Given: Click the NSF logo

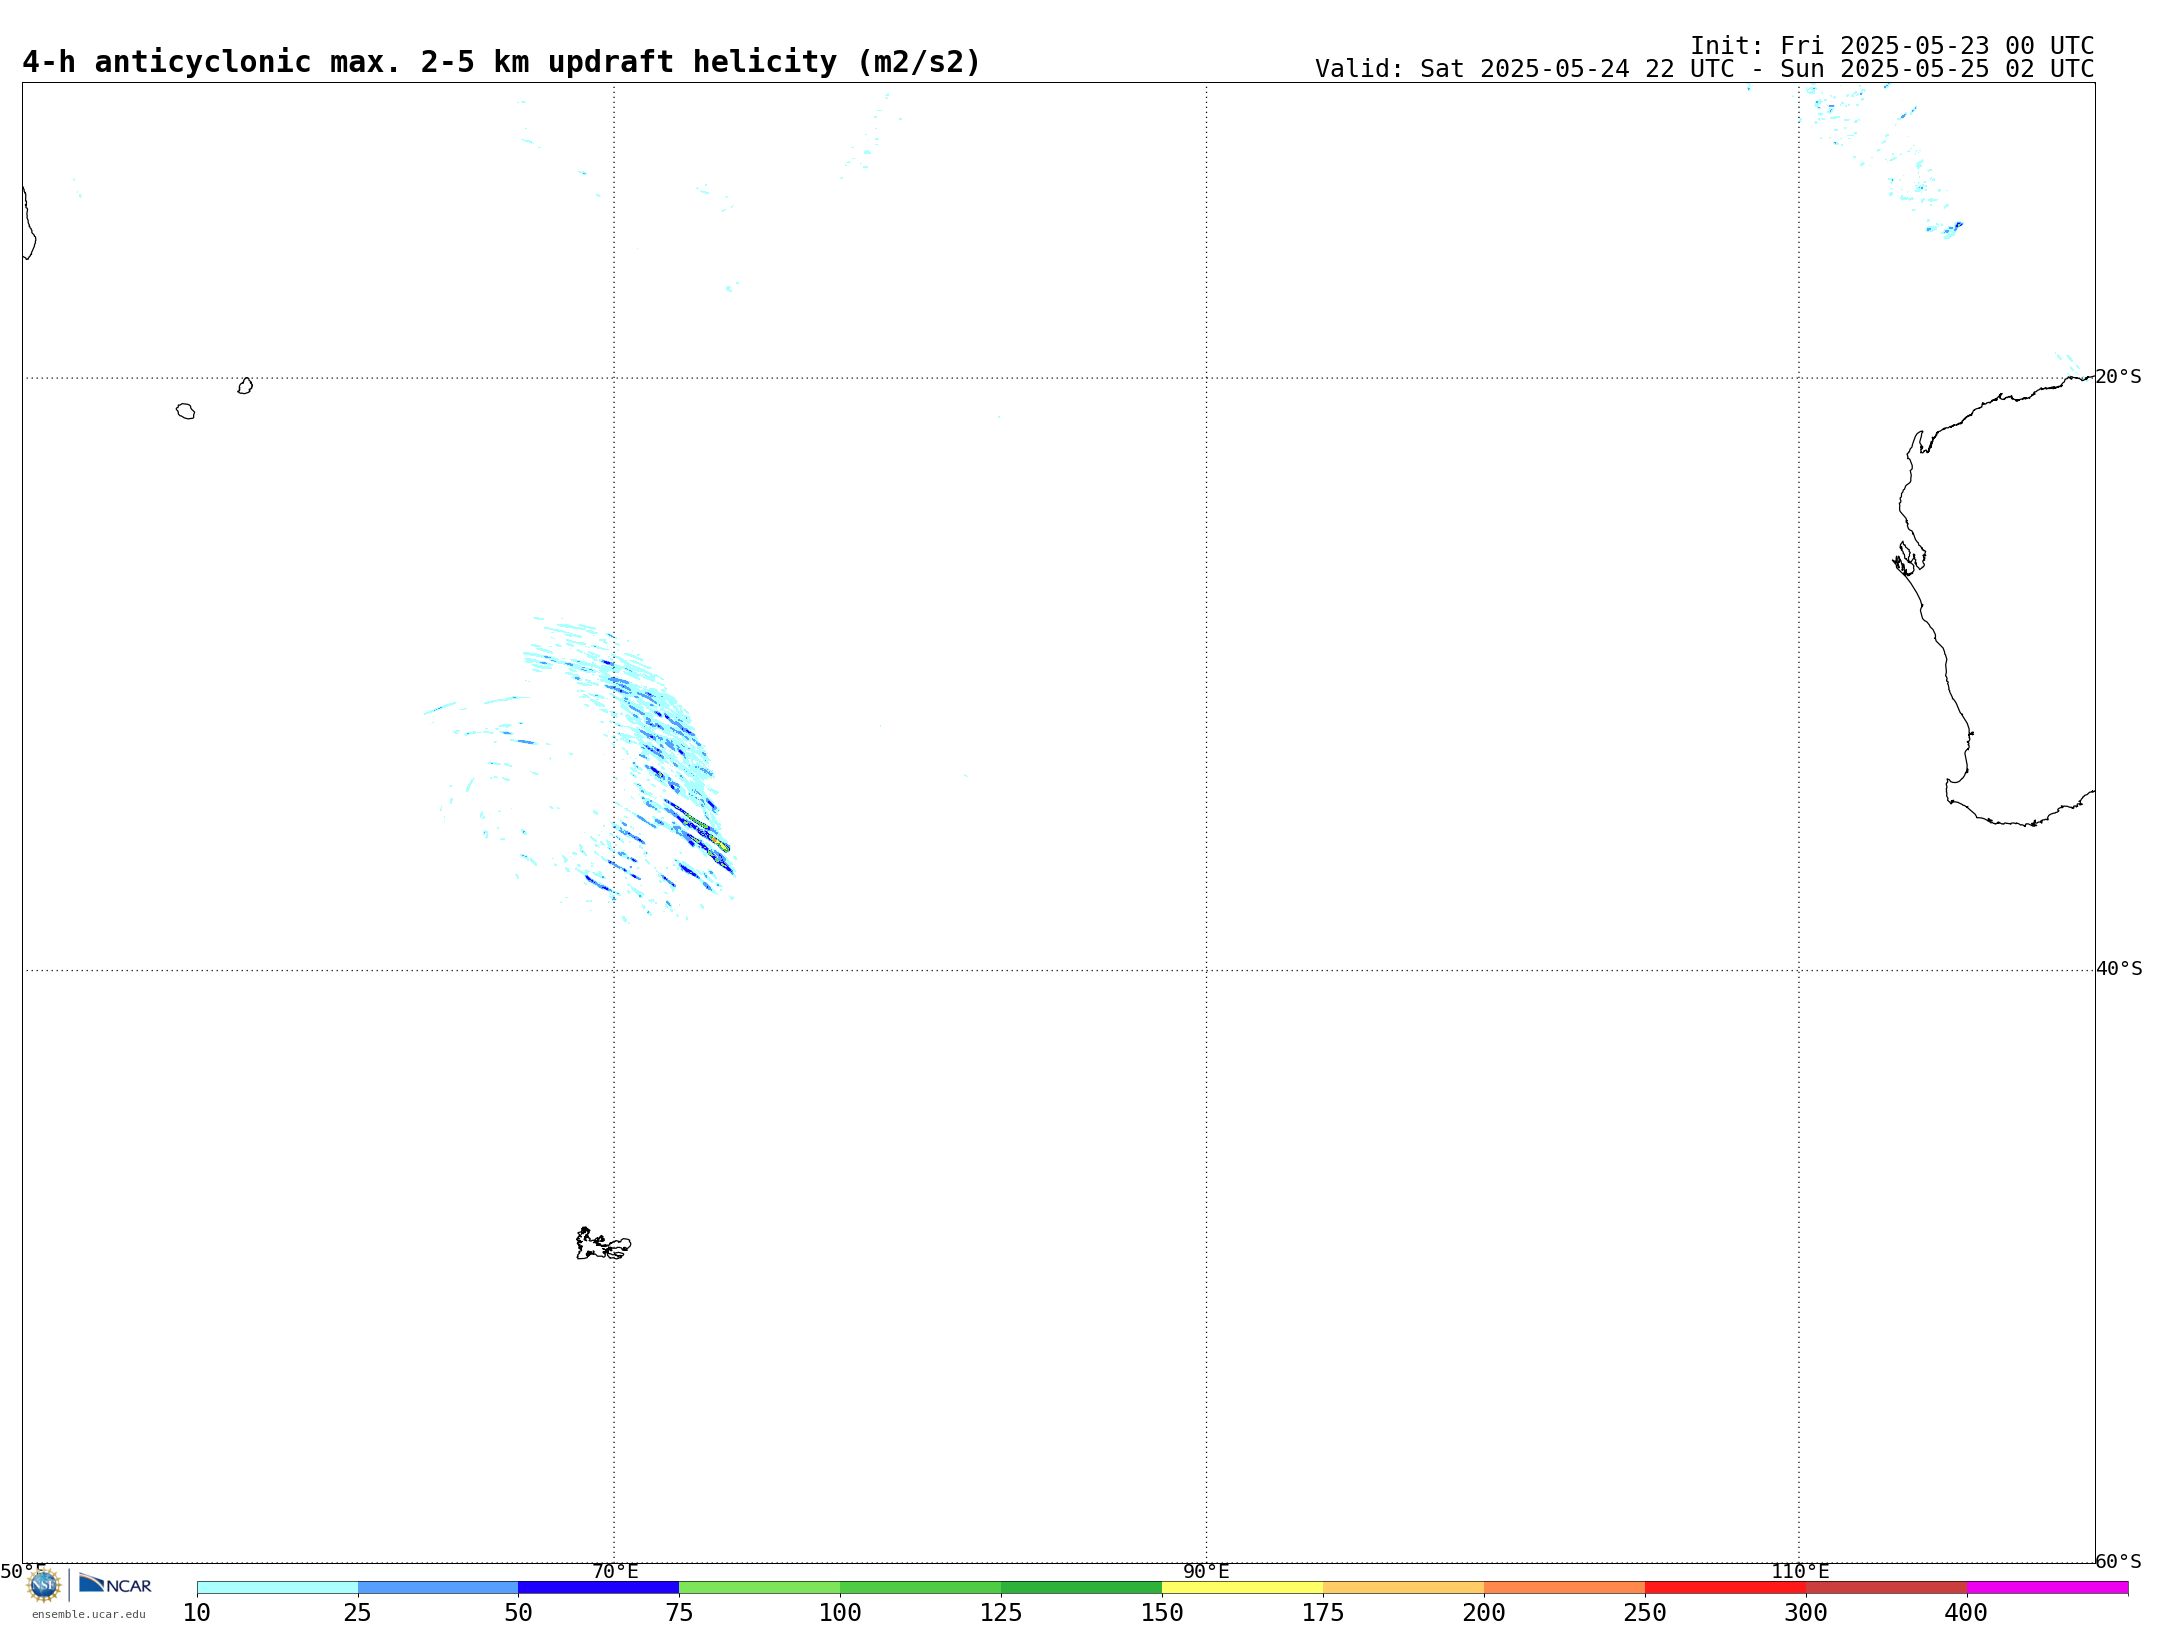Looking at the screenshot, I should pos(44,1584).
